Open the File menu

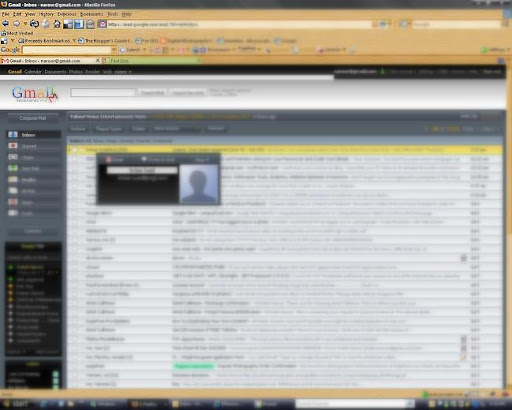pyautogui.click(x=5, y=14)
